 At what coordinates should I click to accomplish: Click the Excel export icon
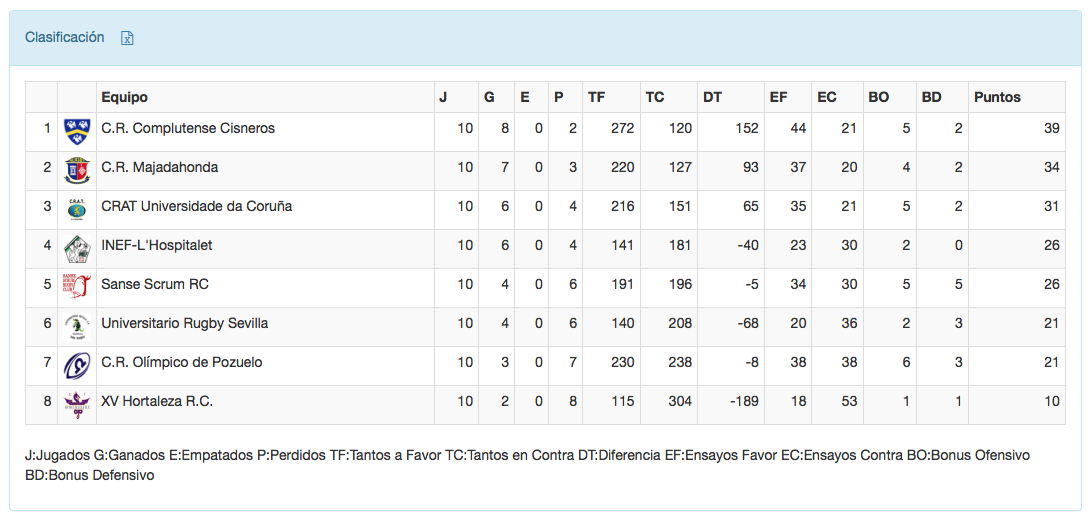[x=127, y=38]
